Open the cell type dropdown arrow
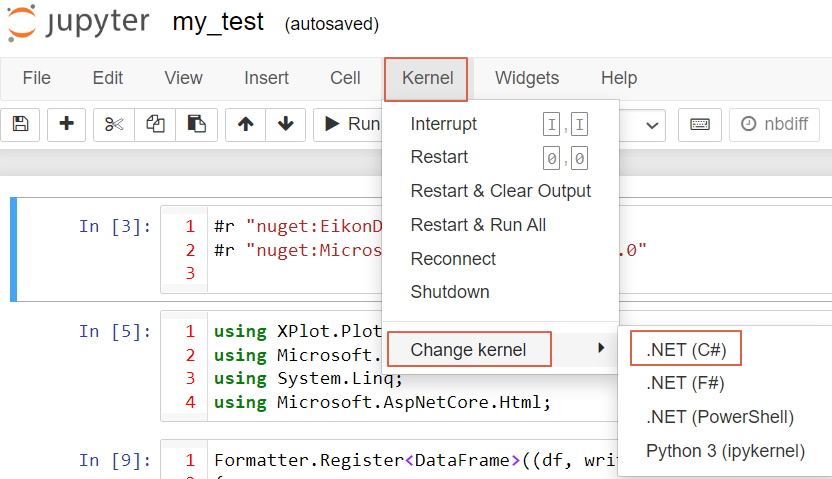 (654, 125)
